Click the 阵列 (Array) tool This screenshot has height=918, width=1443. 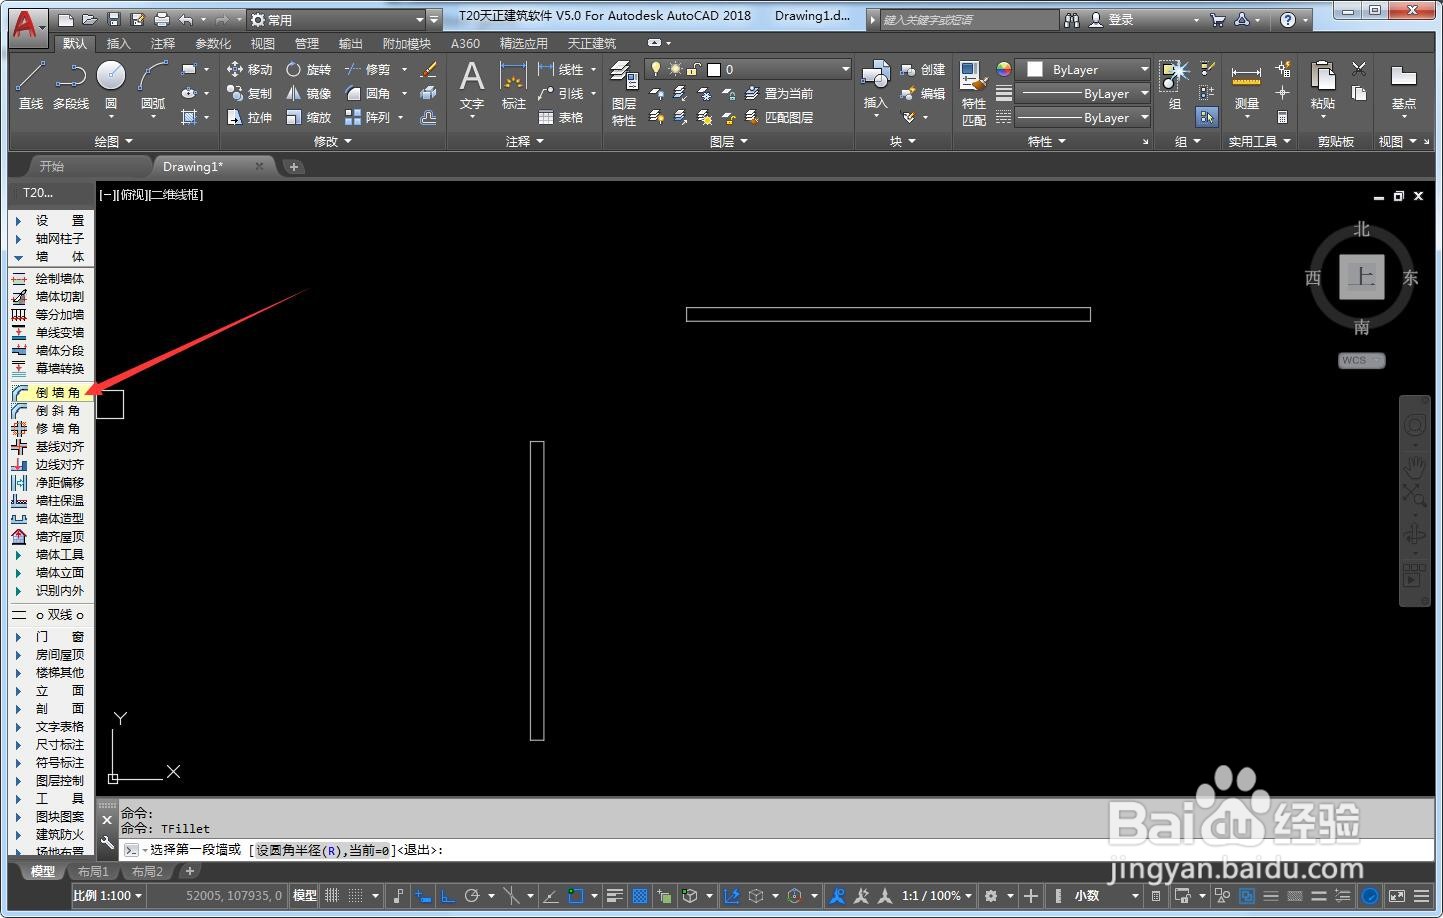click(367, 117)
